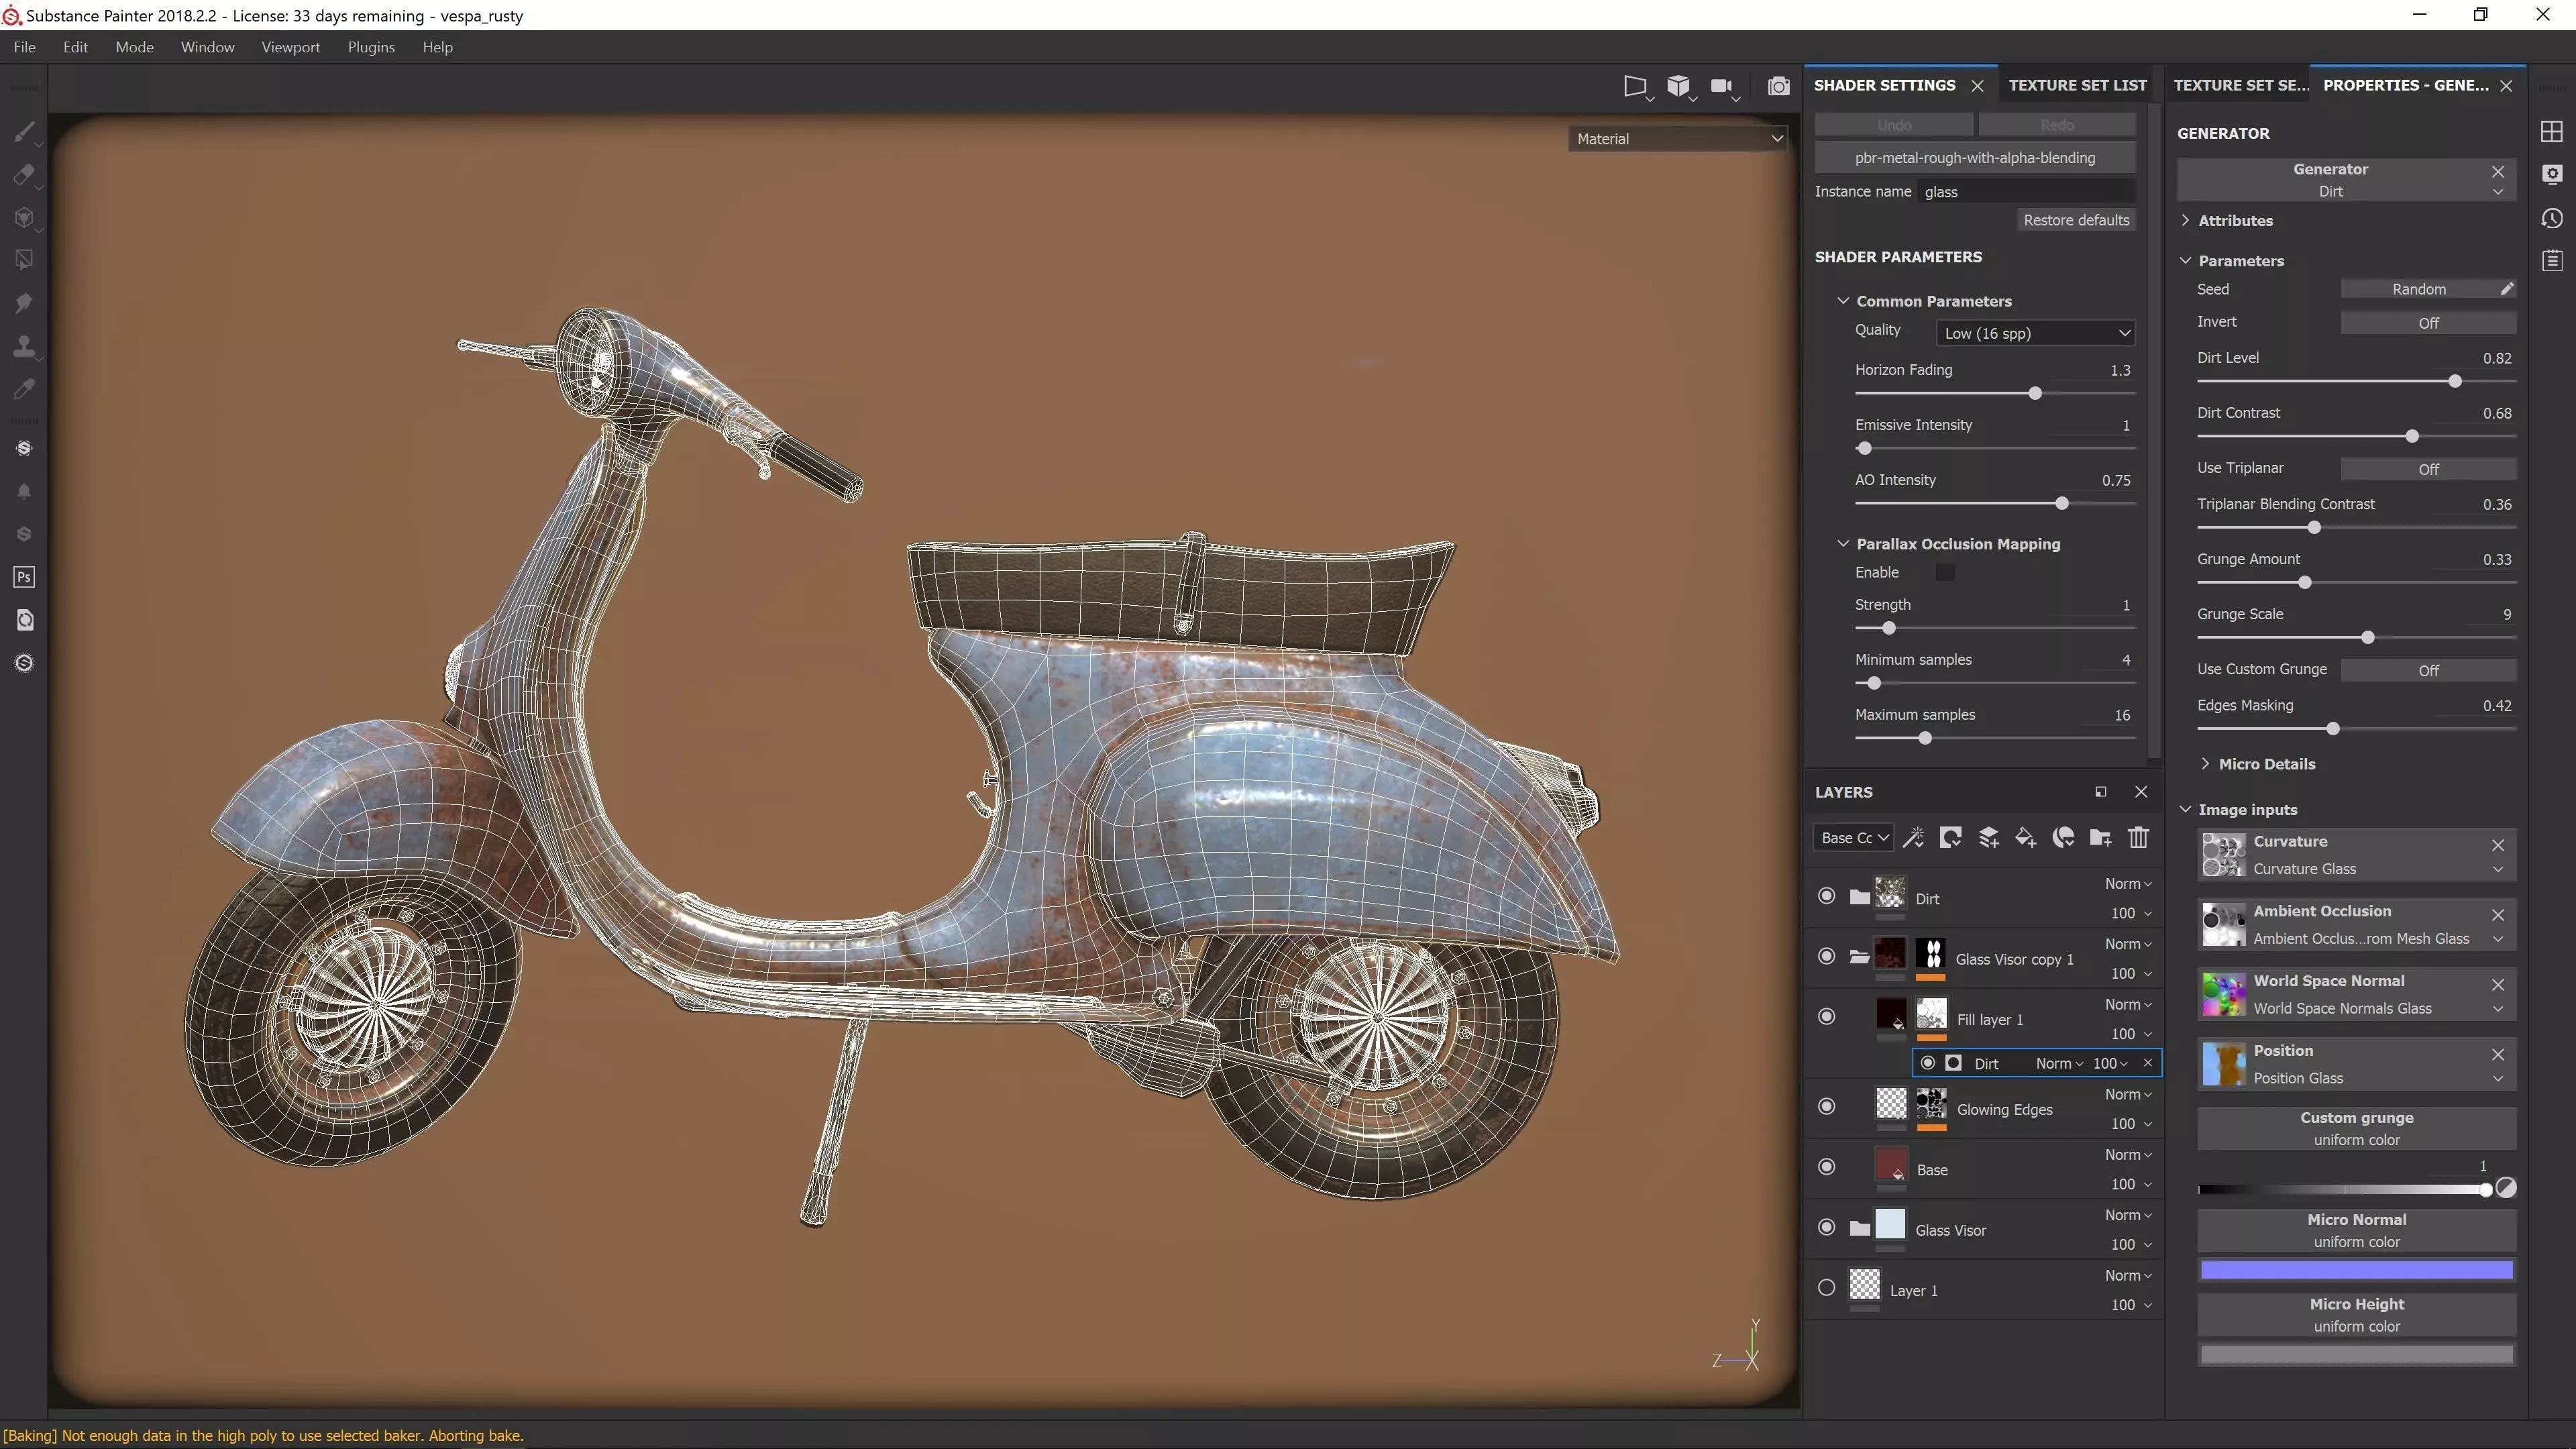The width and height of the screenshot is (2576, 1449).
Task: Enable Parallax Occlusion Mapping checkbox
Action: tap(1944, 572)
